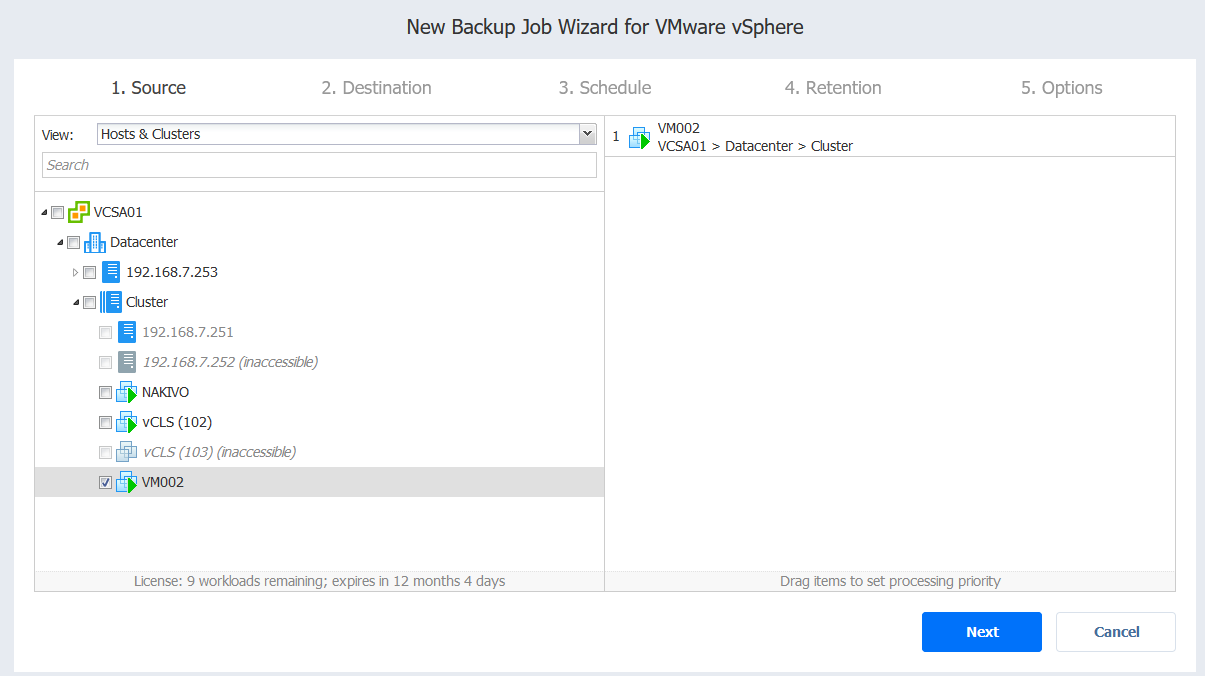Tick the NAKIVO VM checkbox
1205x676 pixels.
click(105, 393)
